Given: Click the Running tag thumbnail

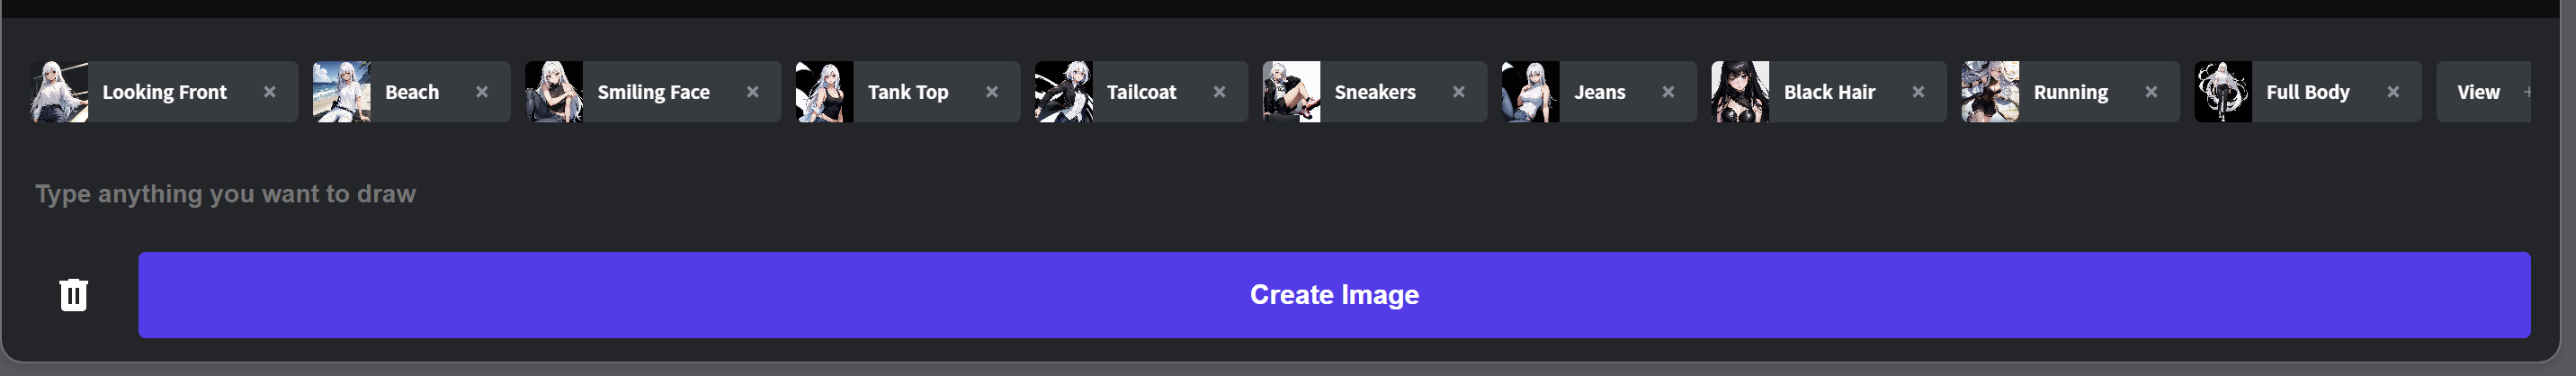Looking at the screenshot, I should tap(1990, 92).
